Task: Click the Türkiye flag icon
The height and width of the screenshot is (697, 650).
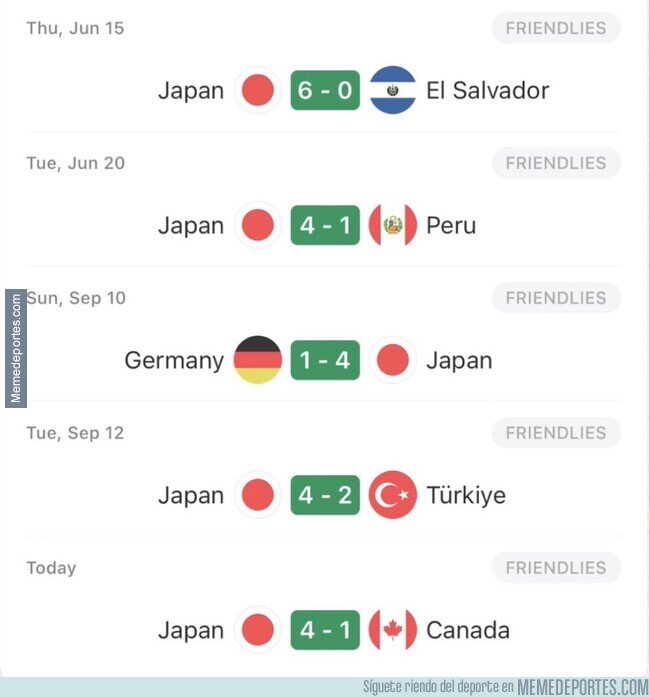Action: point(393,495)
